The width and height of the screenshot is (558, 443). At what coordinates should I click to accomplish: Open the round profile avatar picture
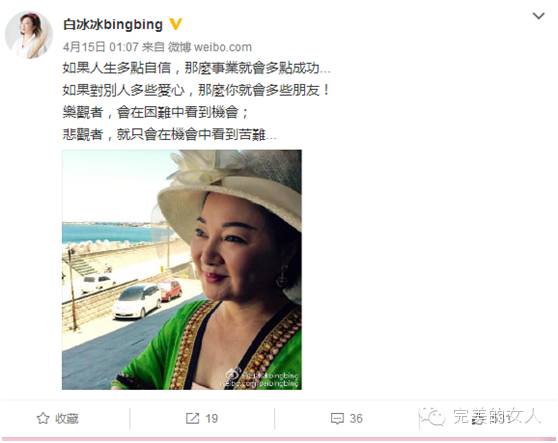coord(28,35)
